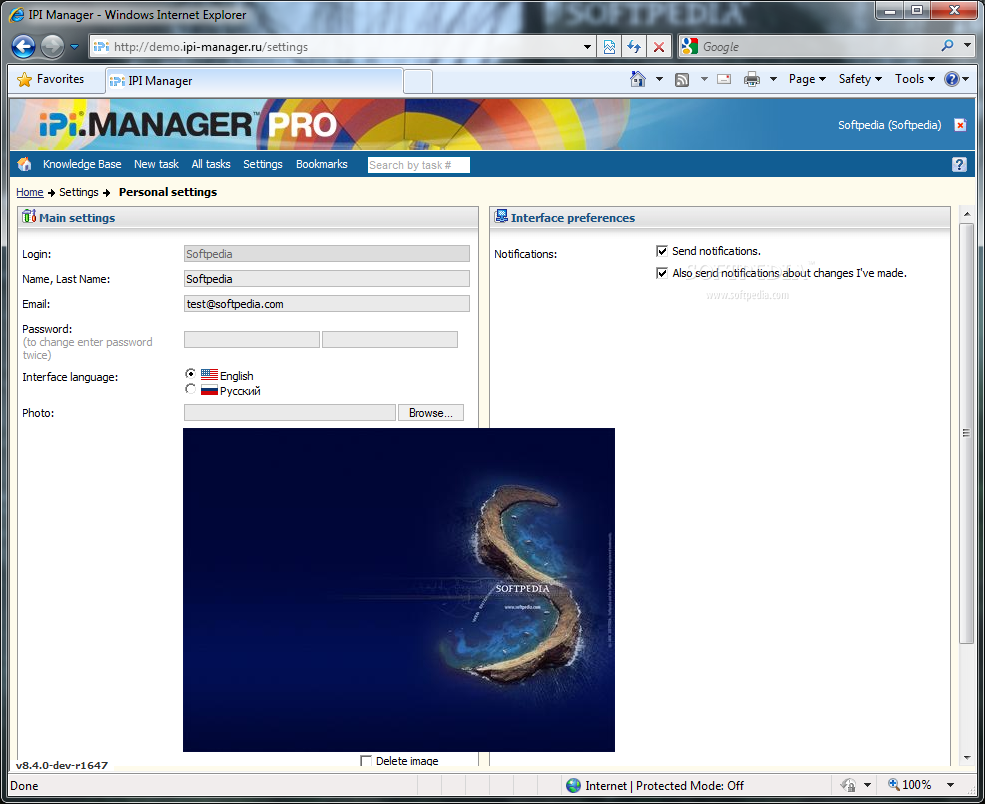Toggle Send notifications checkbox
985x804 pixels.
pyautogui.click(x=661, y=251)
